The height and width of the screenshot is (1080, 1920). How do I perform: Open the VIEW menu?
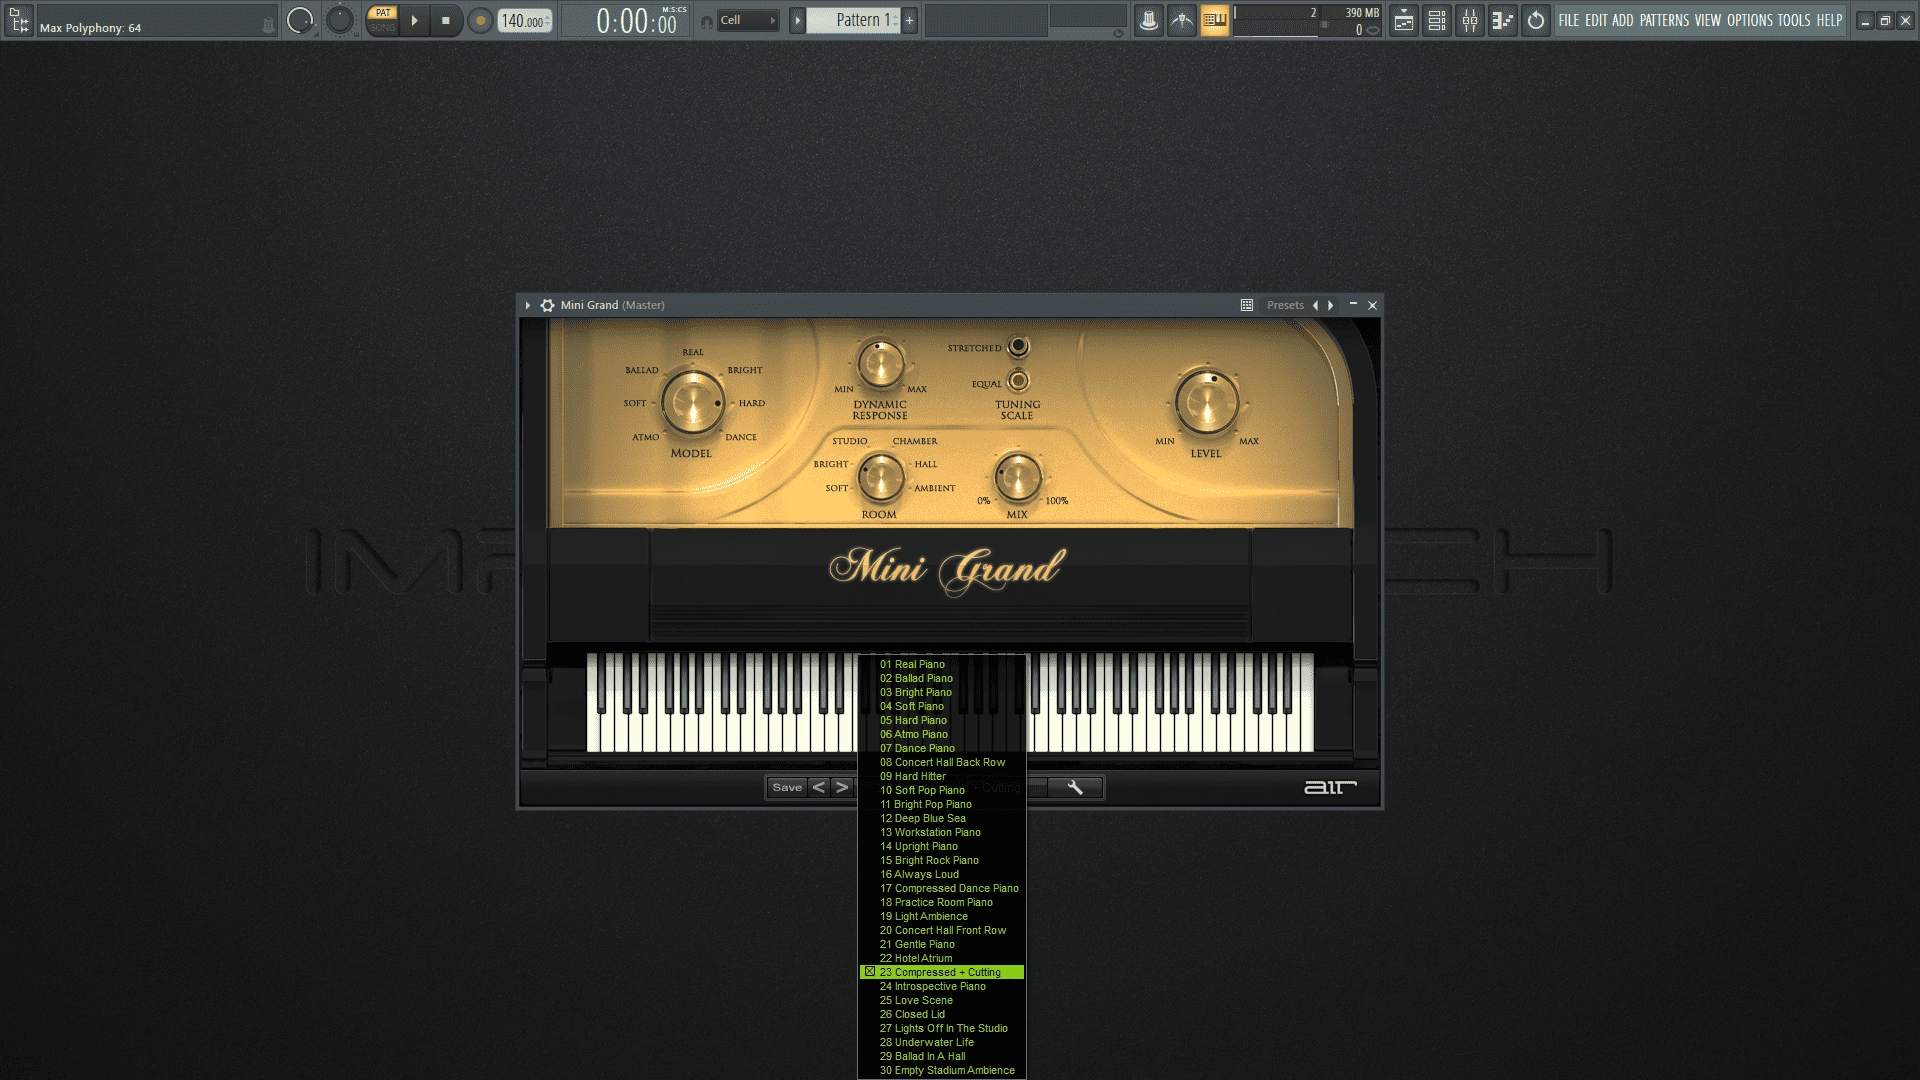click(x=1708, y=20)
